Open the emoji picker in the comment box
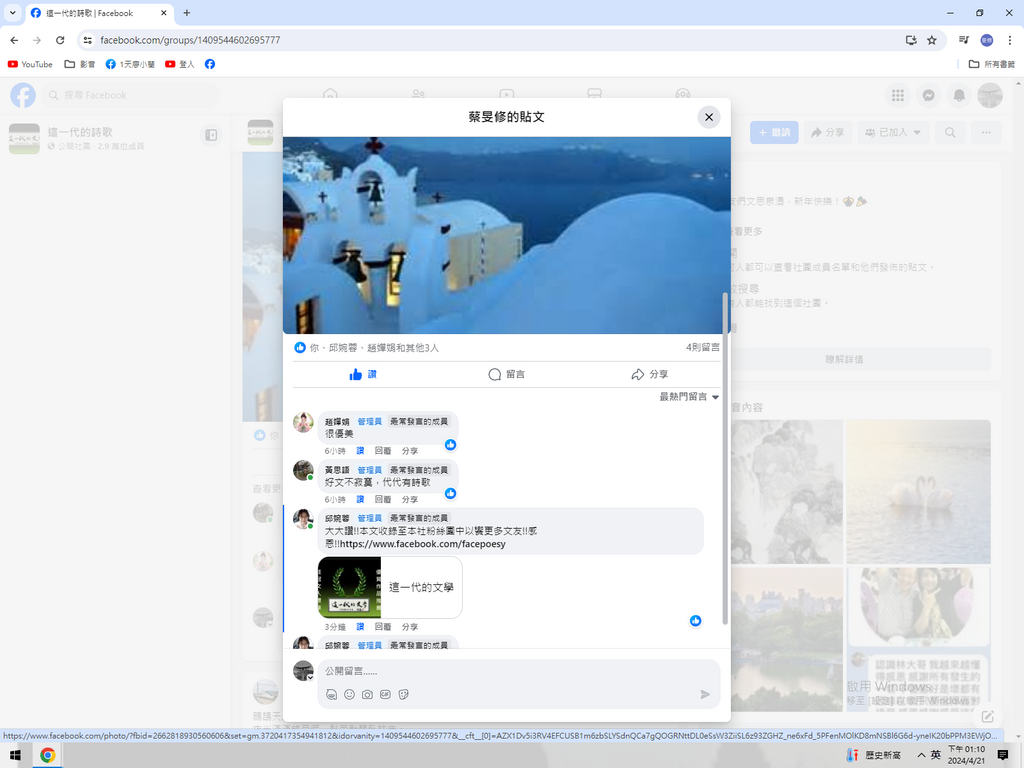 (349, 694)
